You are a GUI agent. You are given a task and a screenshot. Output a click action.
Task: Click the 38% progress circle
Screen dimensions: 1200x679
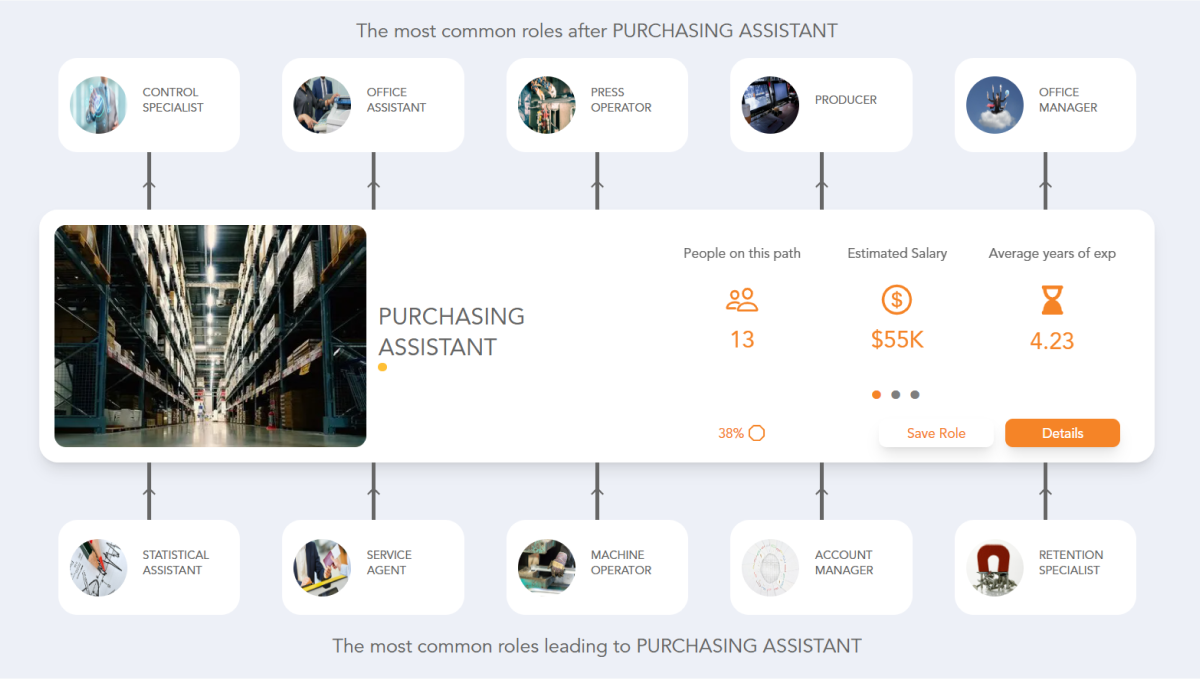coord(757,433)
